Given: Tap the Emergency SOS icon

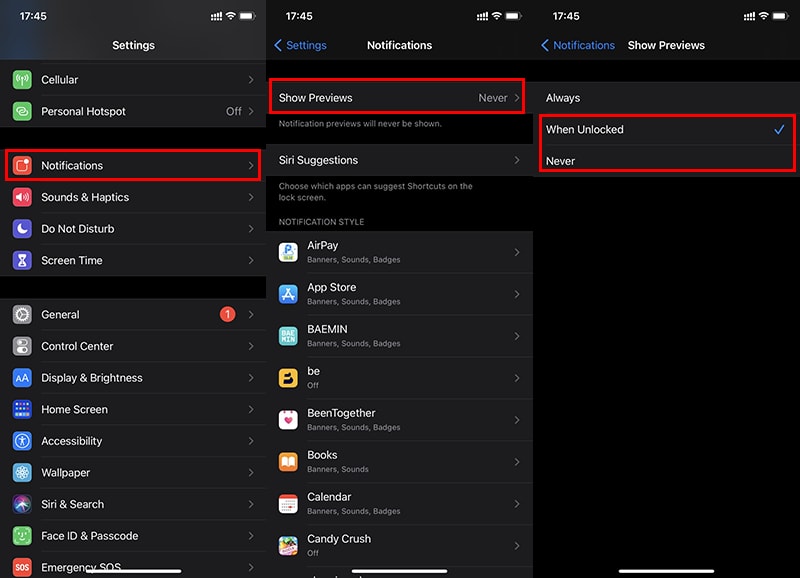Looking at the screenshot, I should click(x=22, y=567).
